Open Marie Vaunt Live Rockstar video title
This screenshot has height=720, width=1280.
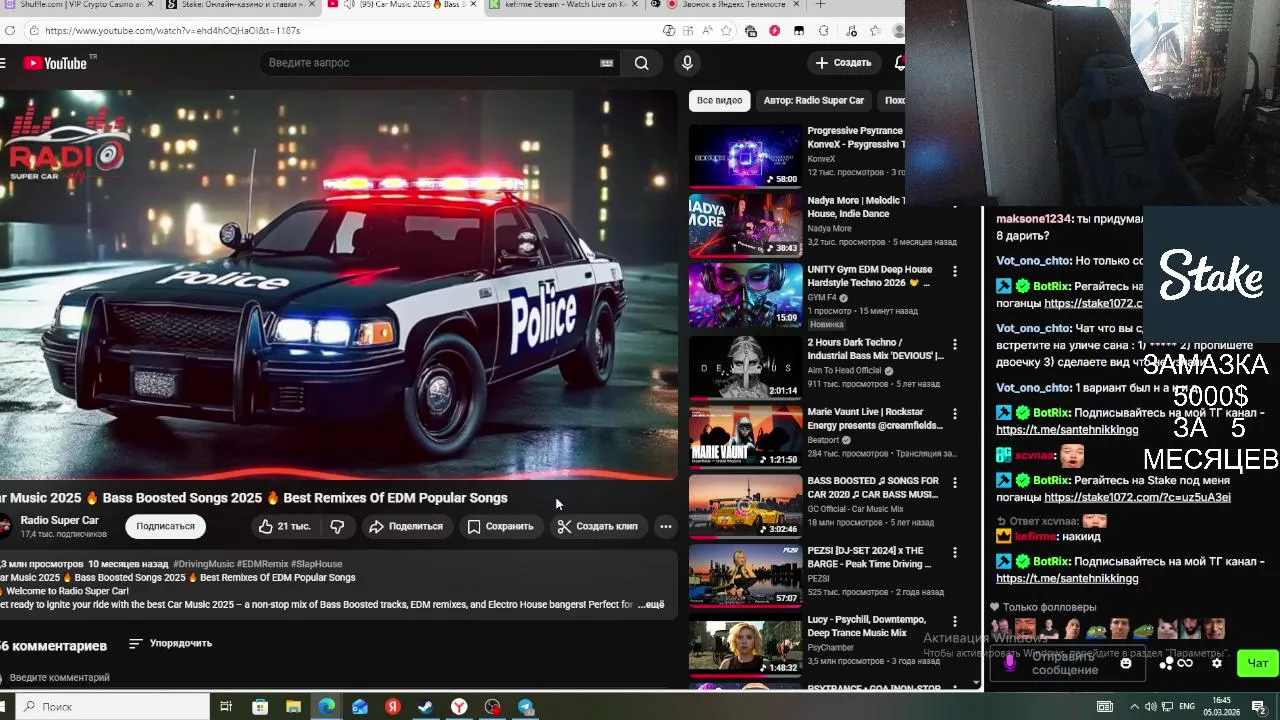(875, 418)
